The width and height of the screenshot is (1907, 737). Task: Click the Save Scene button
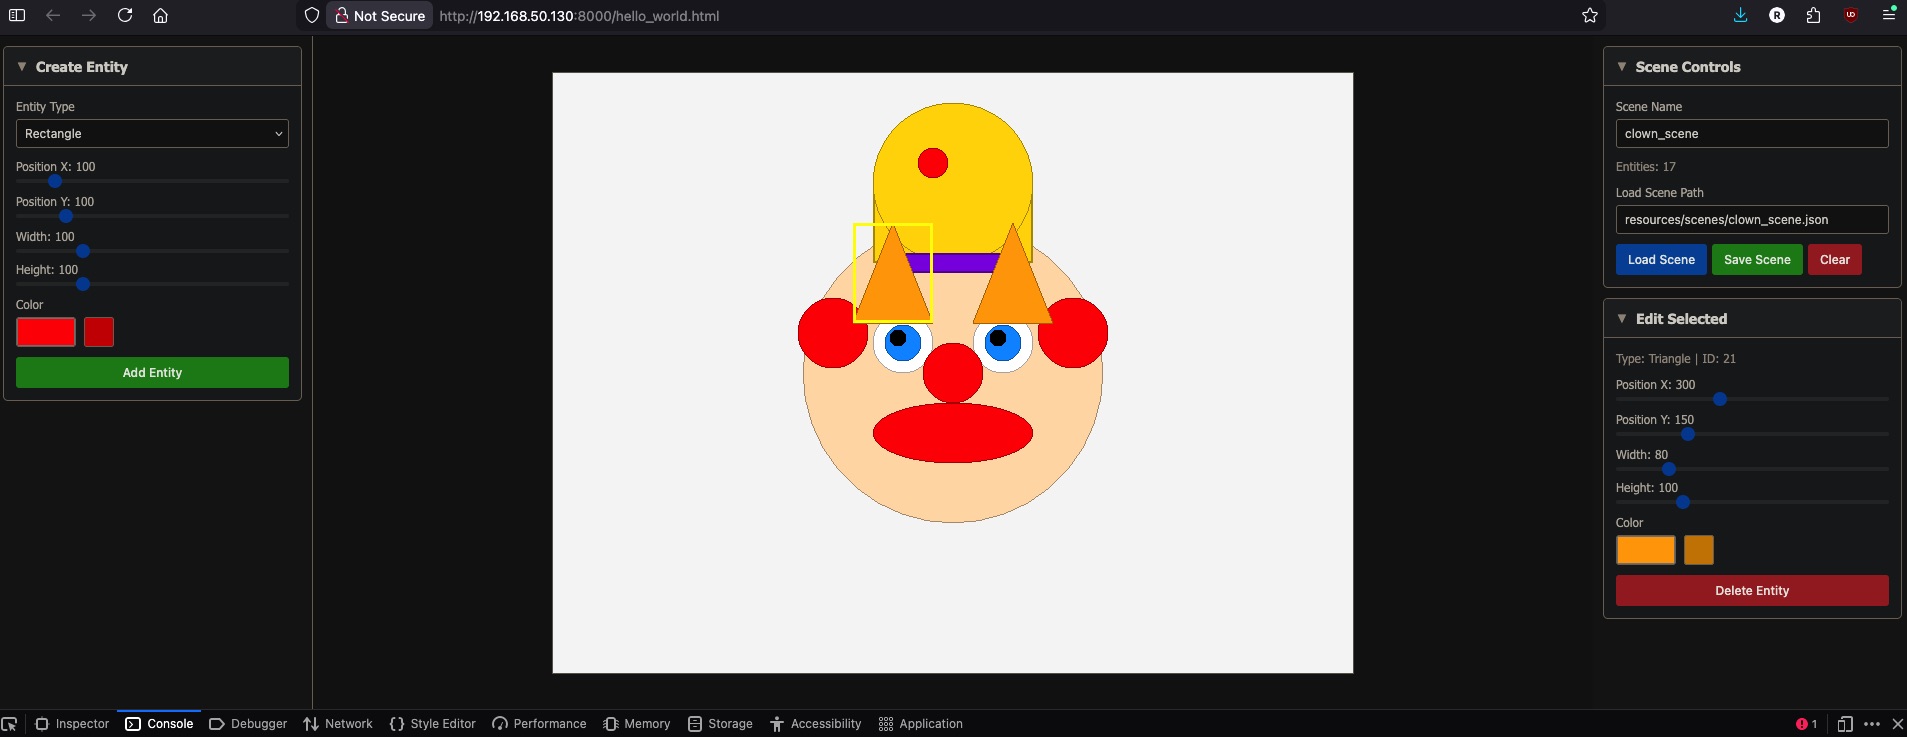pos(1757,260)
